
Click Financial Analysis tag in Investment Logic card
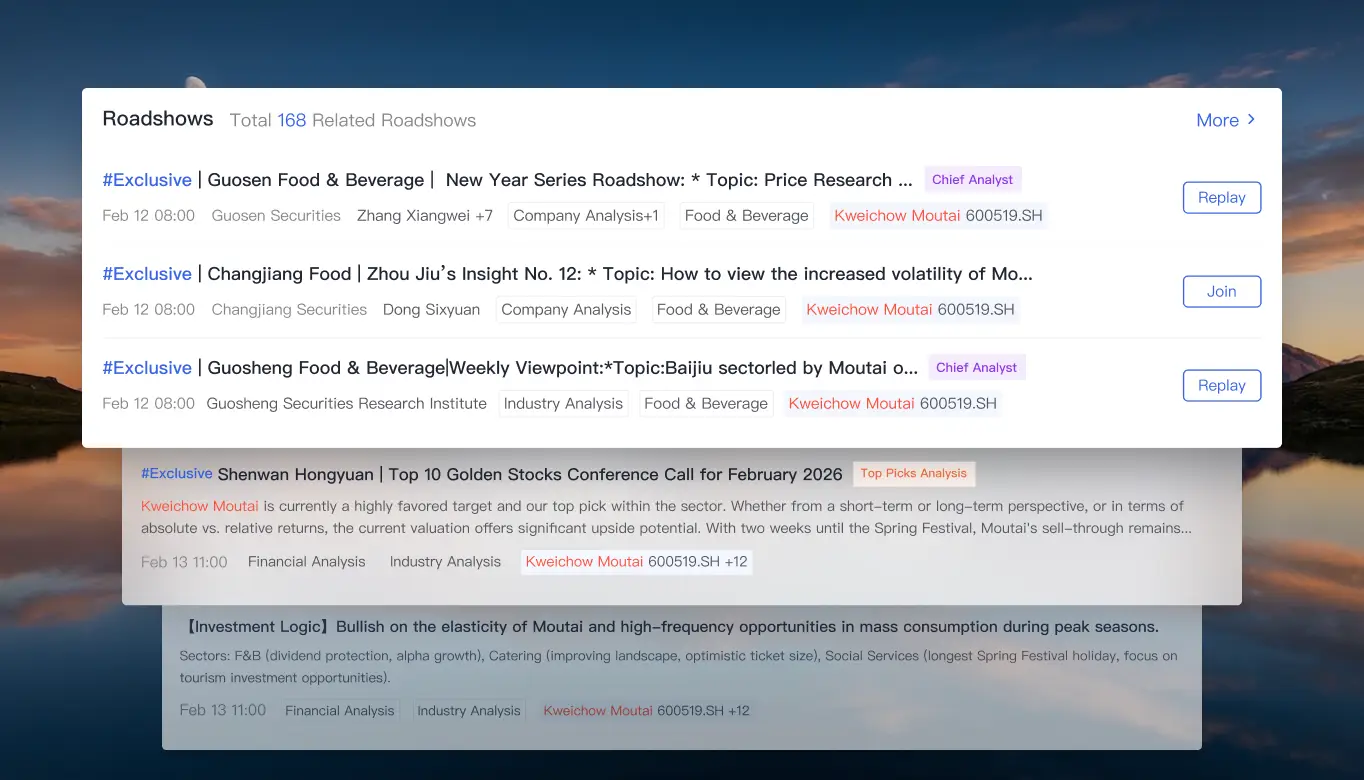click(x=340, y=711)
